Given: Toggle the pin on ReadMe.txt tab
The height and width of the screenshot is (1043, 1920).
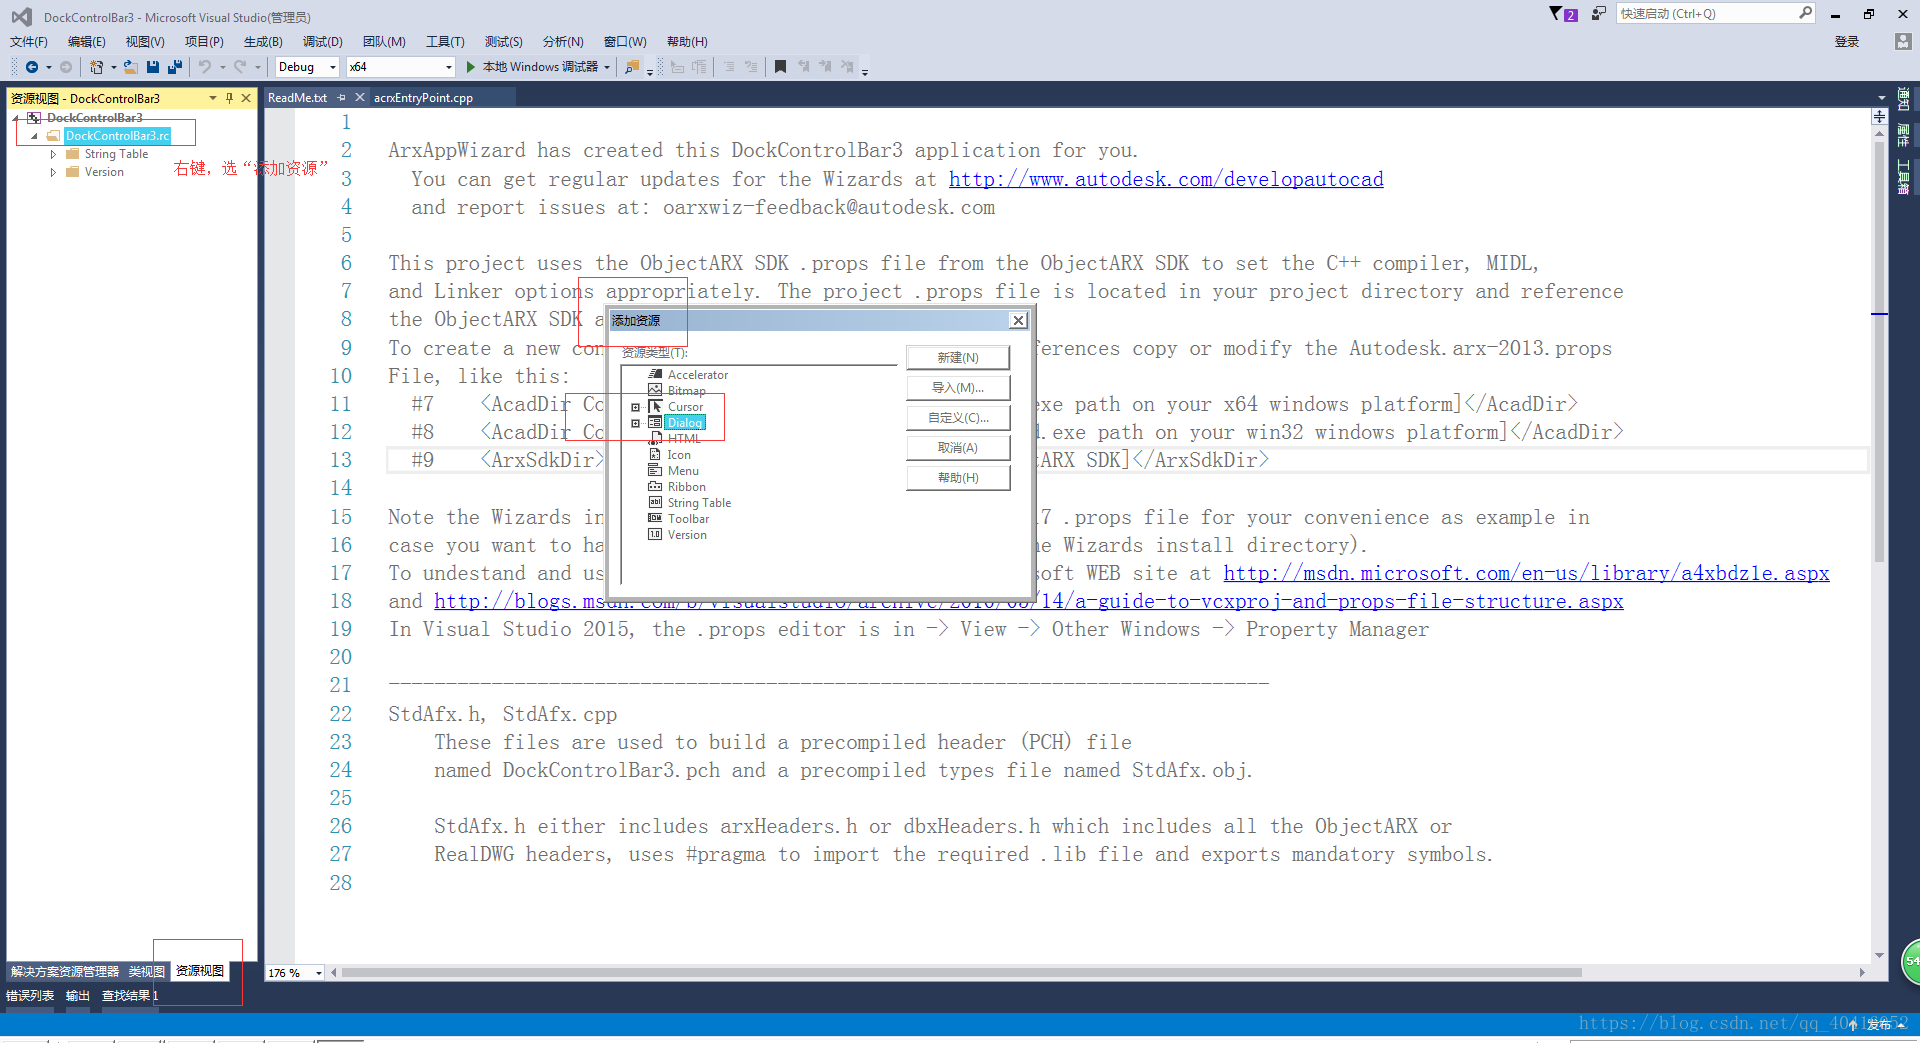Looking at the screenshot, I should tap(342, 98).
